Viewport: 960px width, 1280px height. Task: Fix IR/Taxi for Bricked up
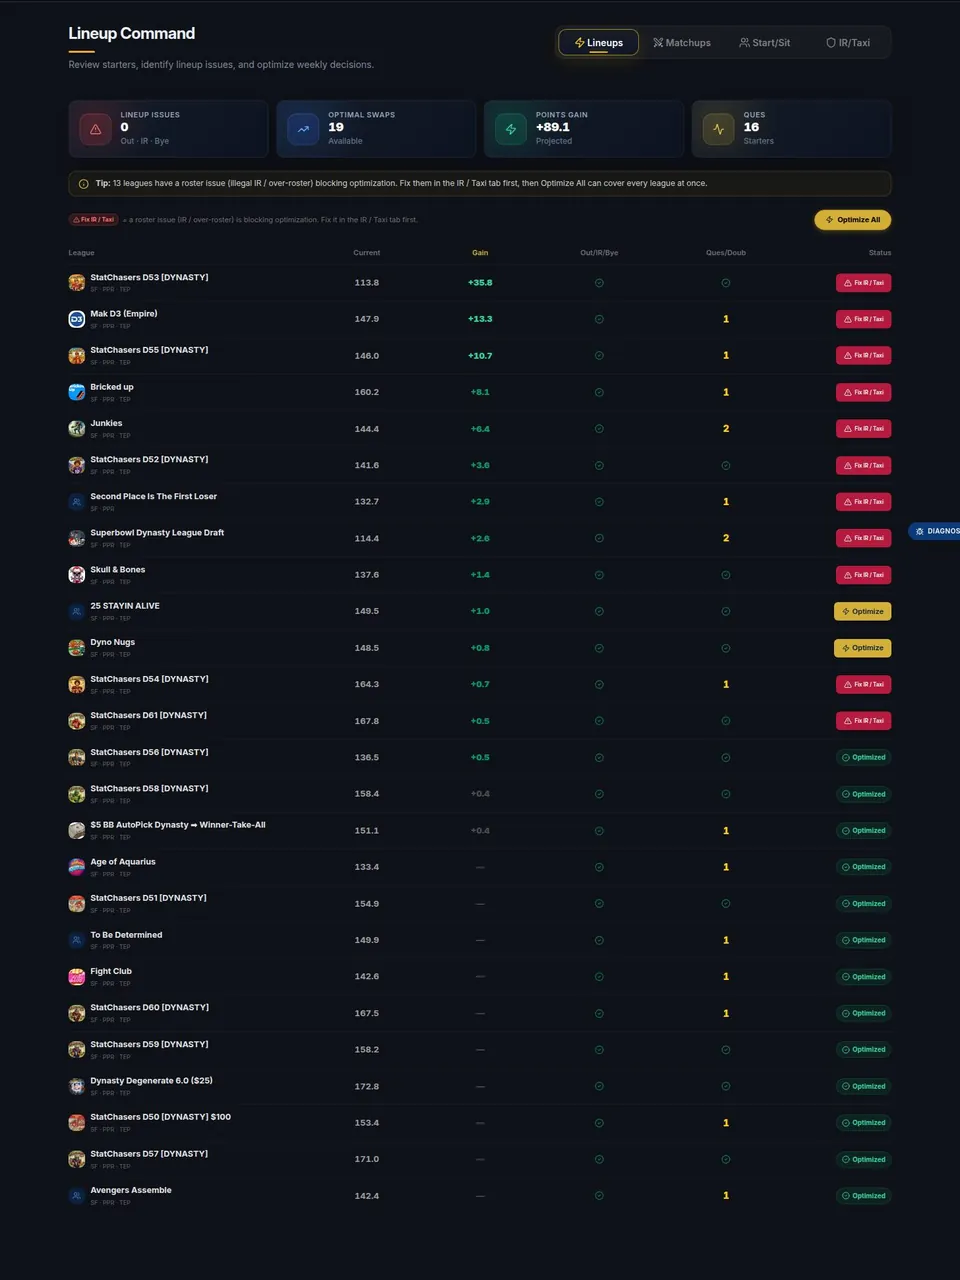coord(863,392)
